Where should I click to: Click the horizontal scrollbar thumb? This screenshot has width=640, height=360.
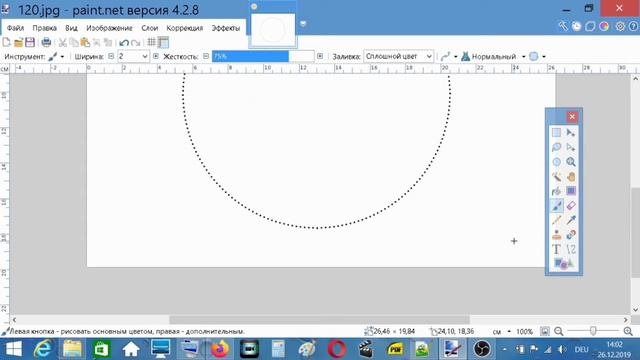pos(319,320)
